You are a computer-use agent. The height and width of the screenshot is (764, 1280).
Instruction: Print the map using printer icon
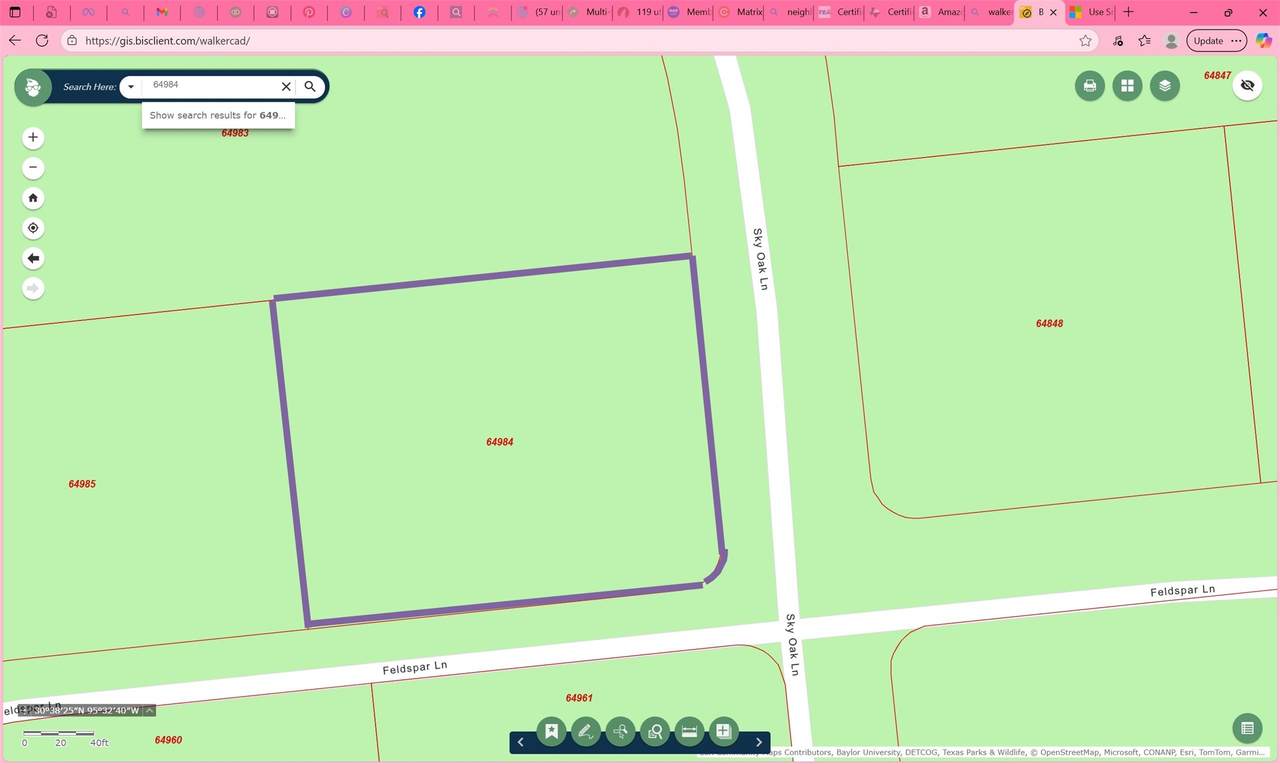point(1089,86)
